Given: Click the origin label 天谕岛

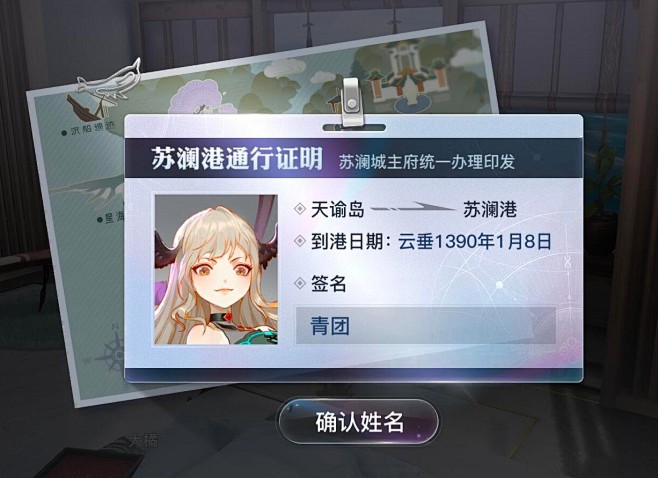Looking at the screenshot, I should [337, 209].
